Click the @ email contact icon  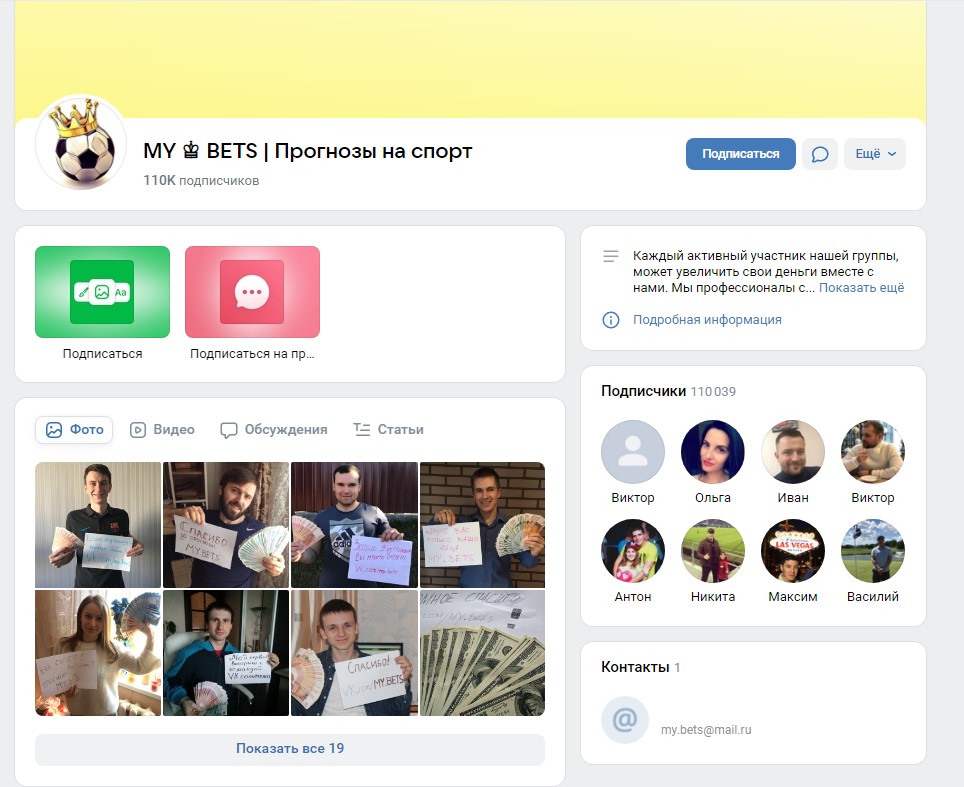click(x=625, y=720)
